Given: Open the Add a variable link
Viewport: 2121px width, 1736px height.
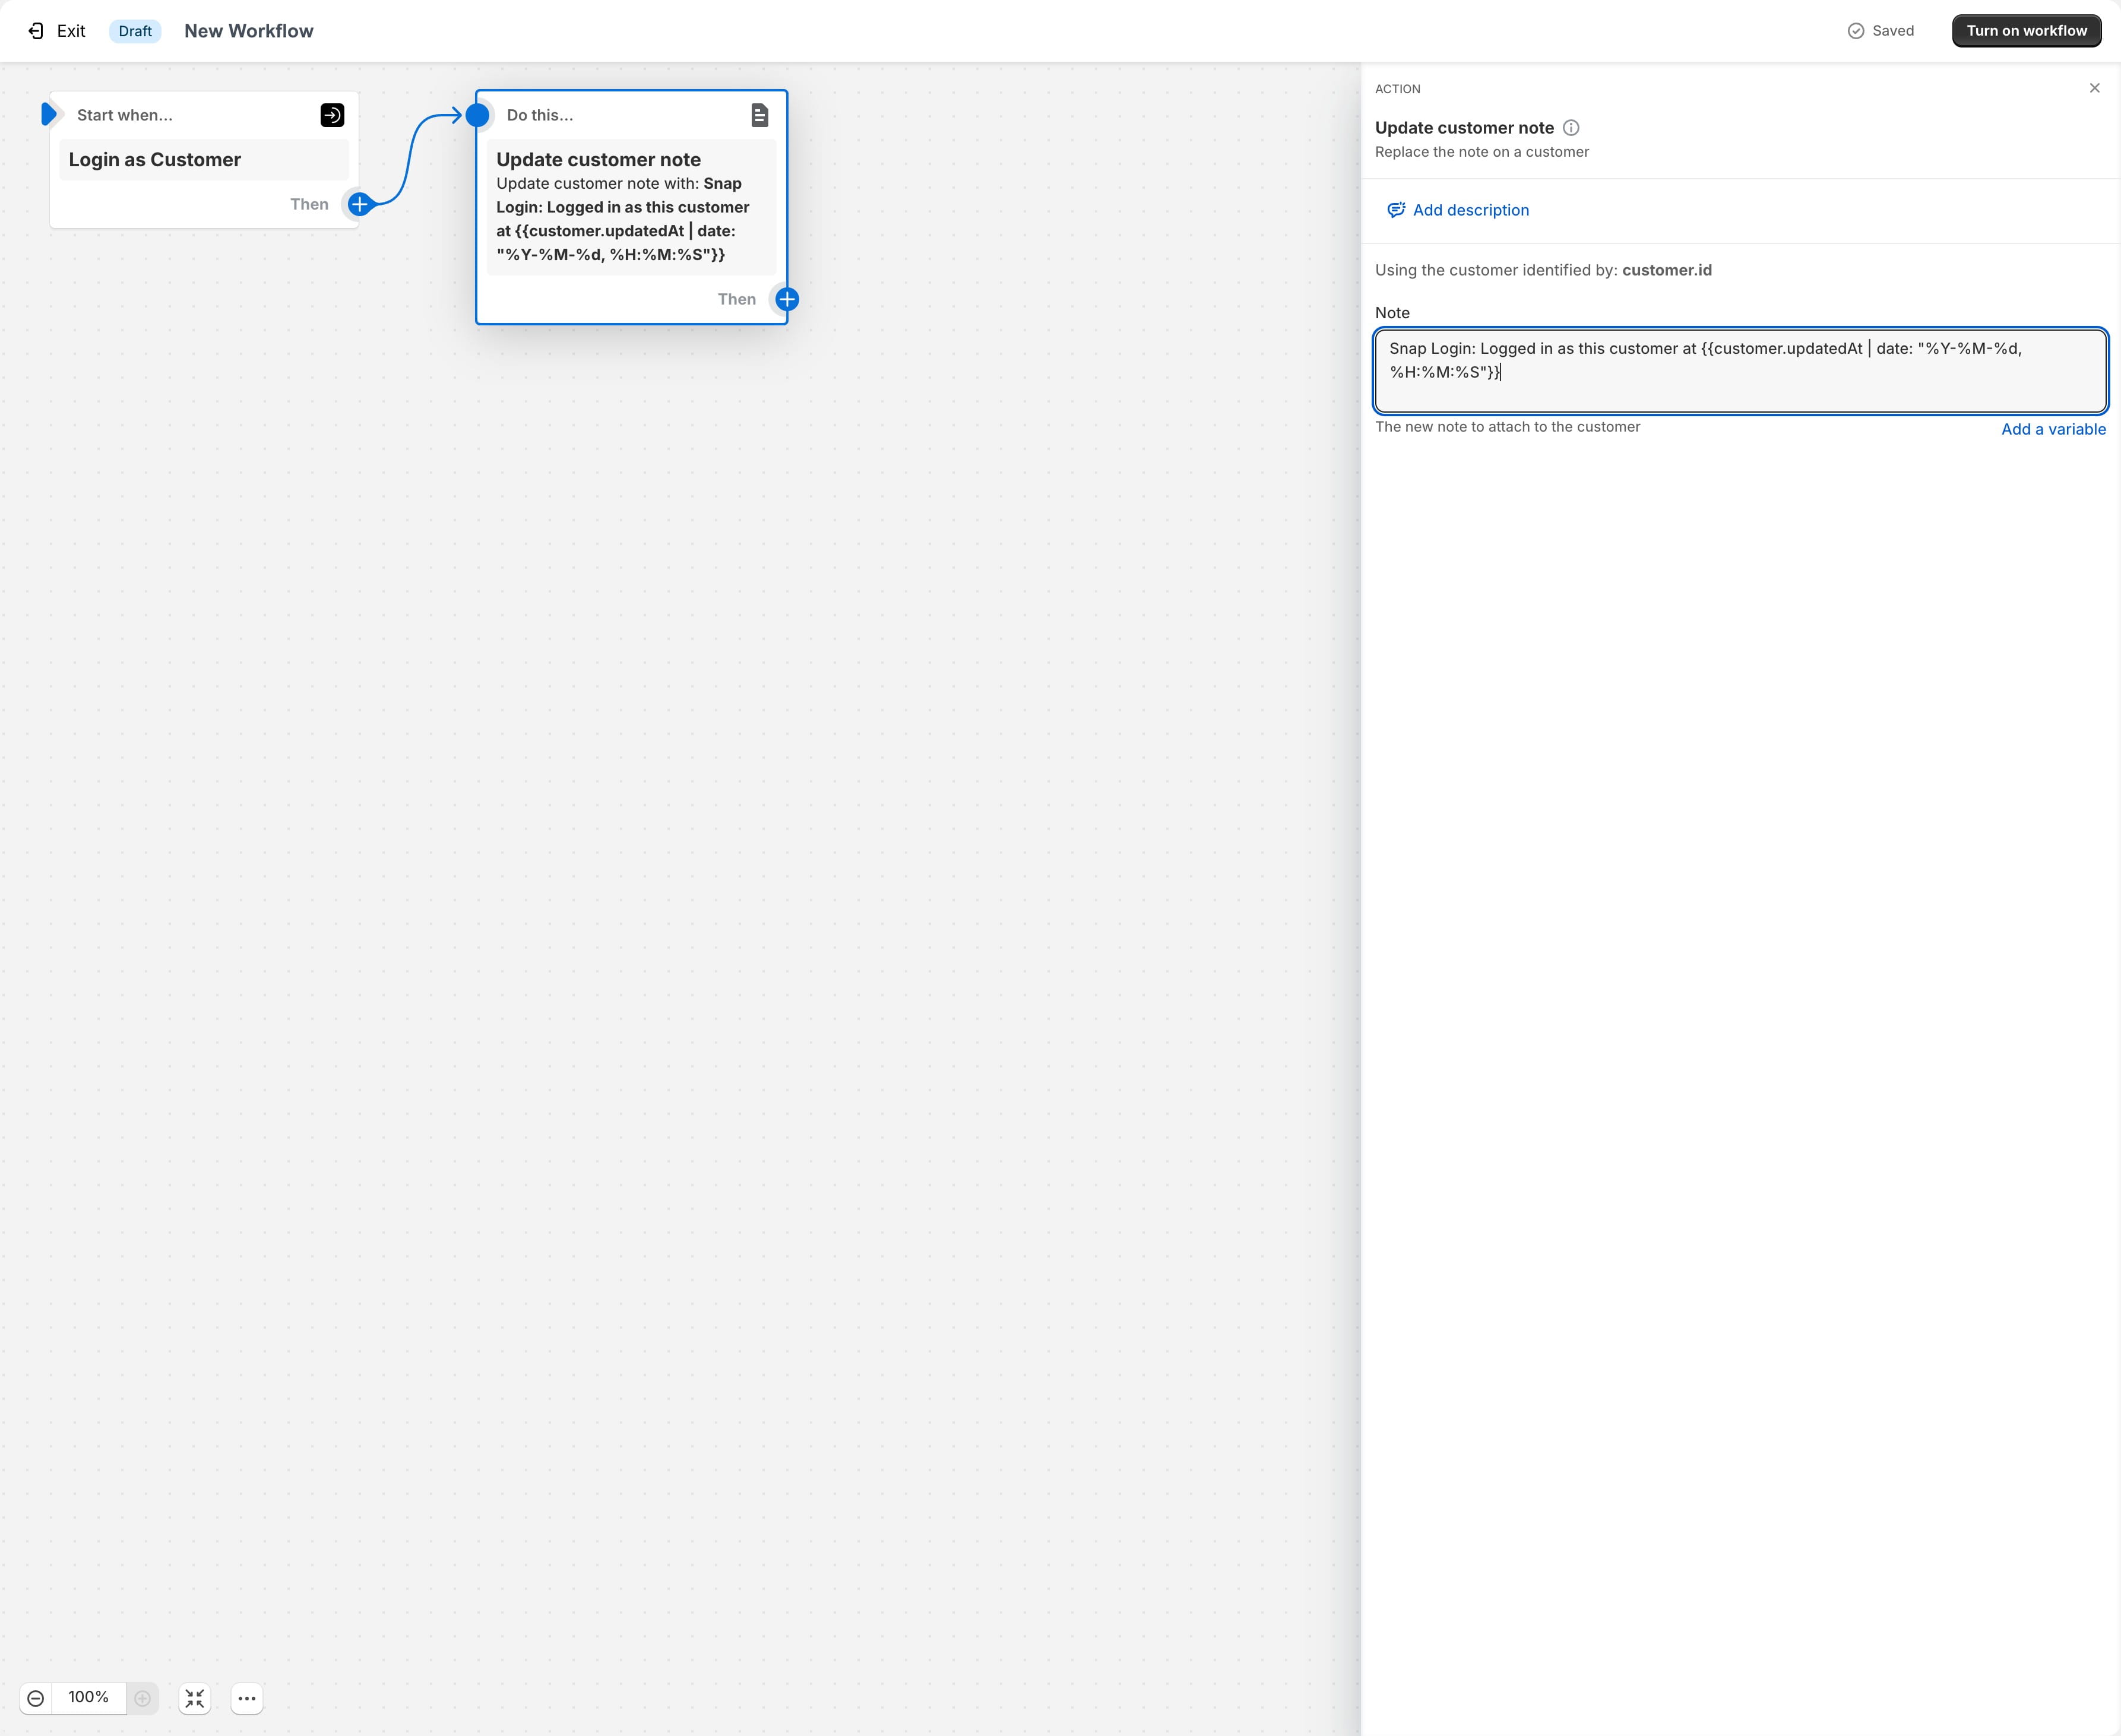Looking at the screenshot, I should pos(2053,428).
